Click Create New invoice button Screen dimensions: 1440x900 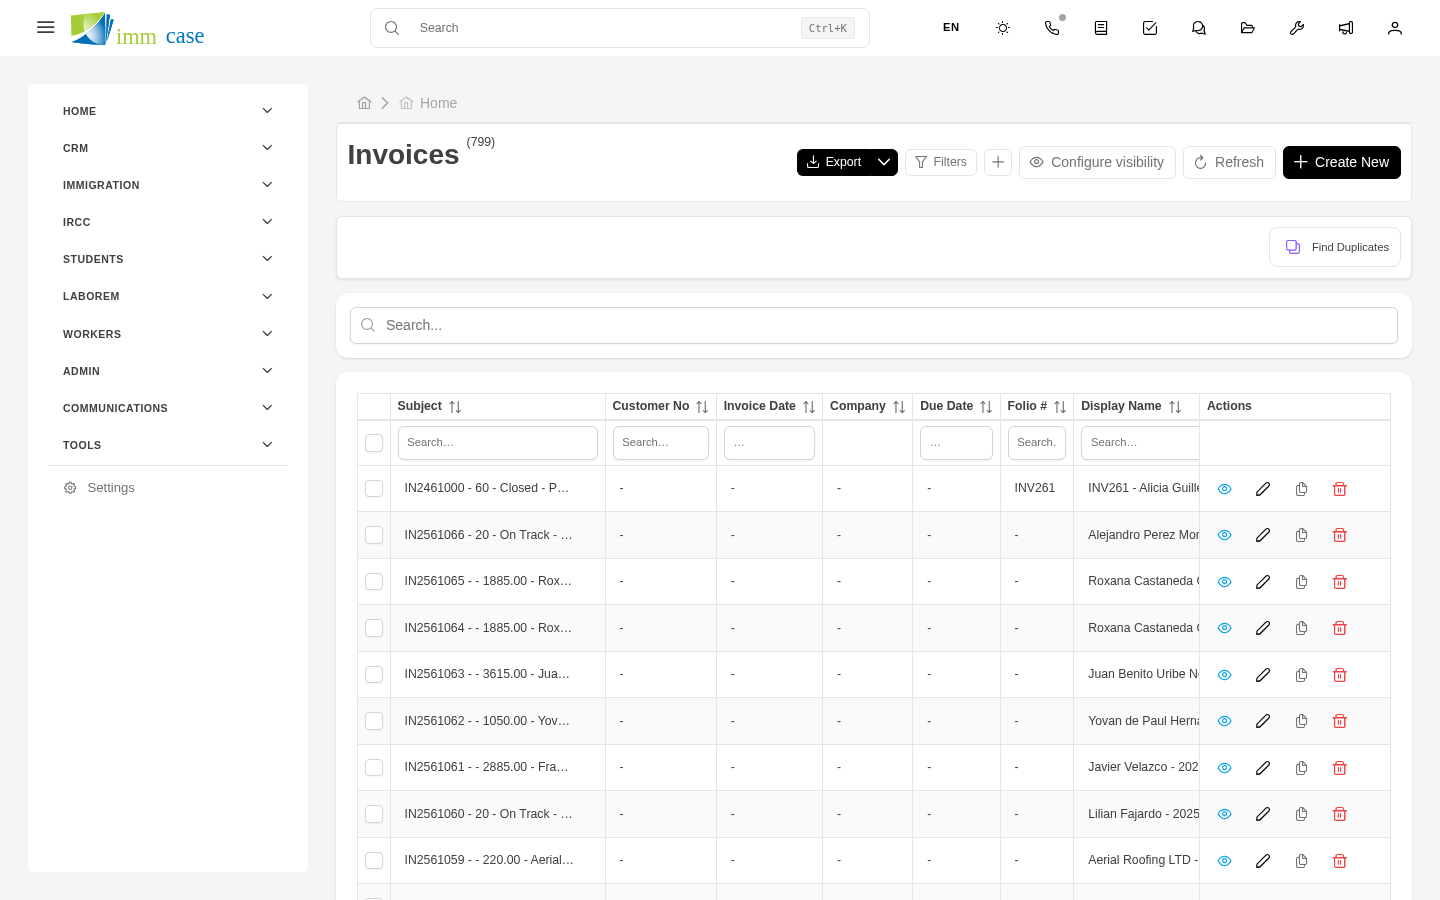[x=1342, y=162]
